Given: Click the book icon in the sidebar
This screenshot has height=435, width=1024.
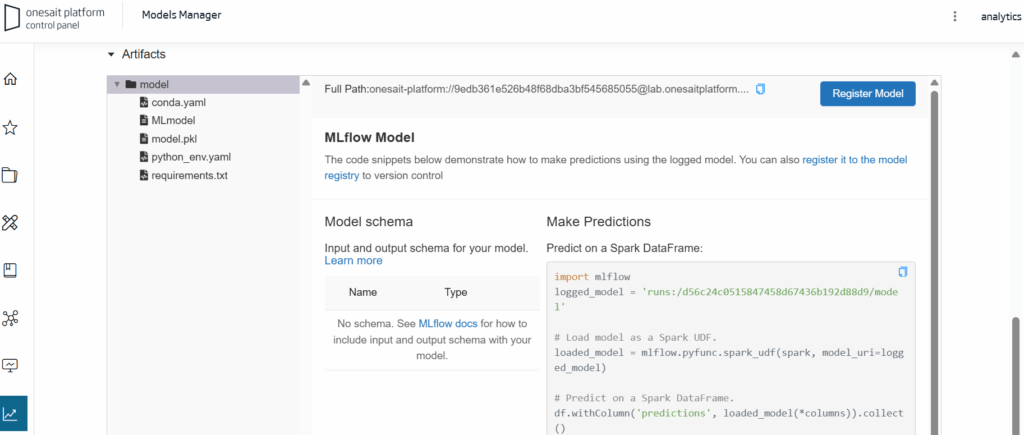Looking at the screenshot, I should pyautogui.click(x=11, y=270).
